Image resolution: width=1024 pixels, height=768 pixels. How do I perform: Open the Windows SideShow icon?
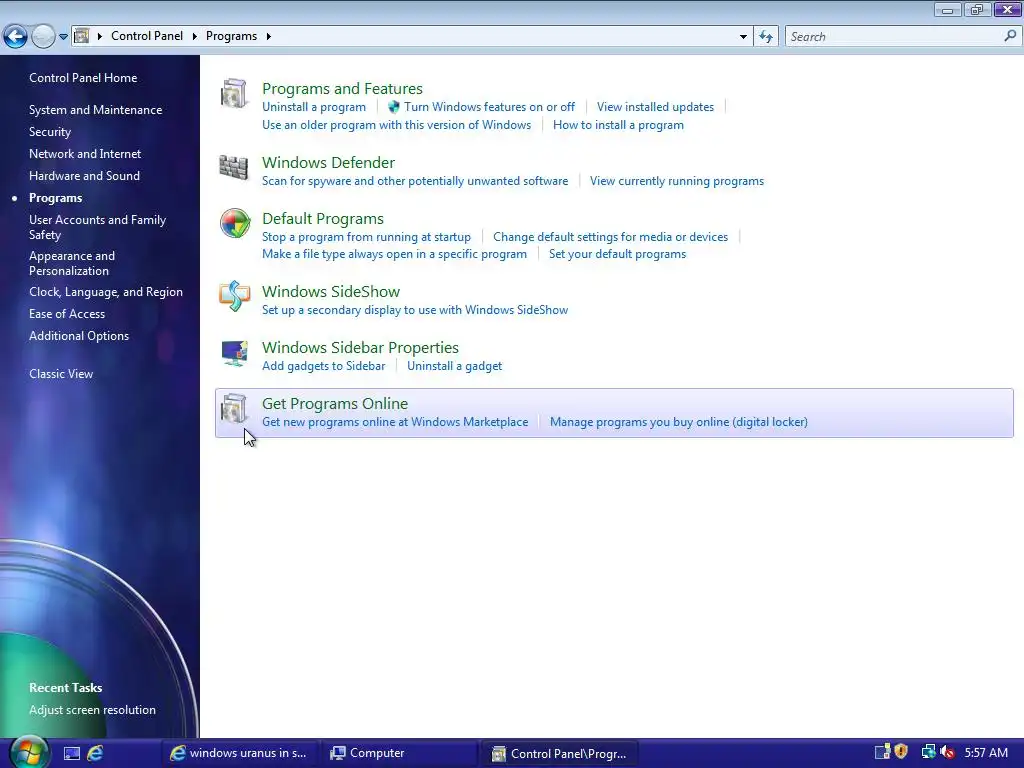pyautogui.click(x=234, y=296)
